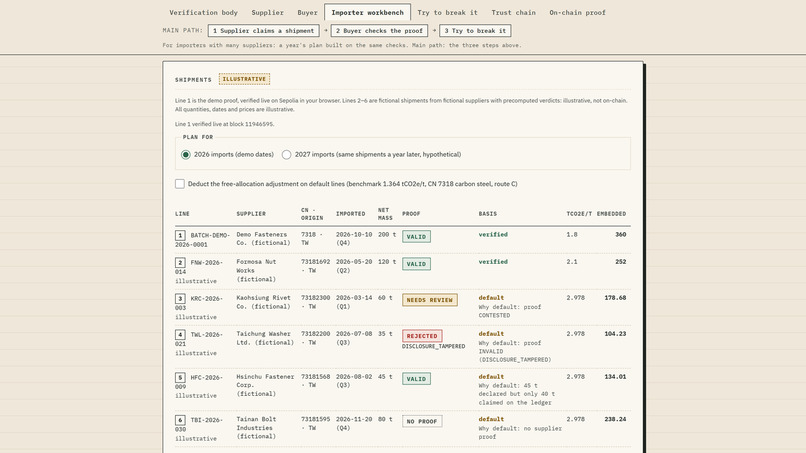Click the IMPORTED column header
Screen dimensions: 806x453
(x=351, y=214)
